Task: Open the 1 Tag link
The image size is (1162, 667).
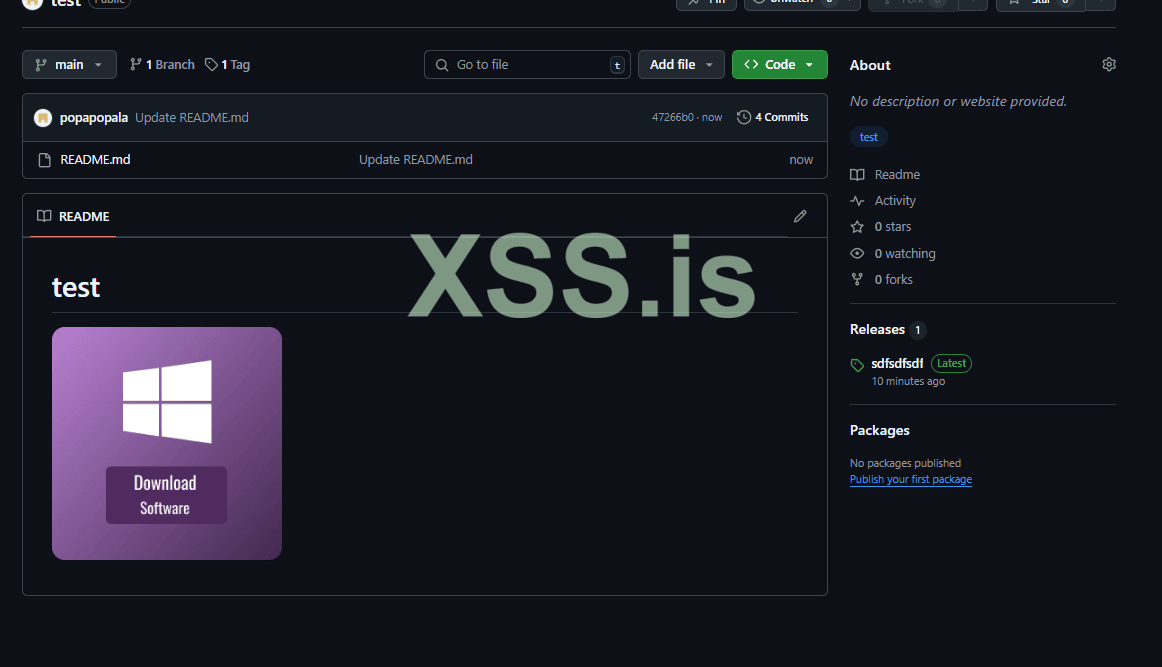Action: [228, 64]
